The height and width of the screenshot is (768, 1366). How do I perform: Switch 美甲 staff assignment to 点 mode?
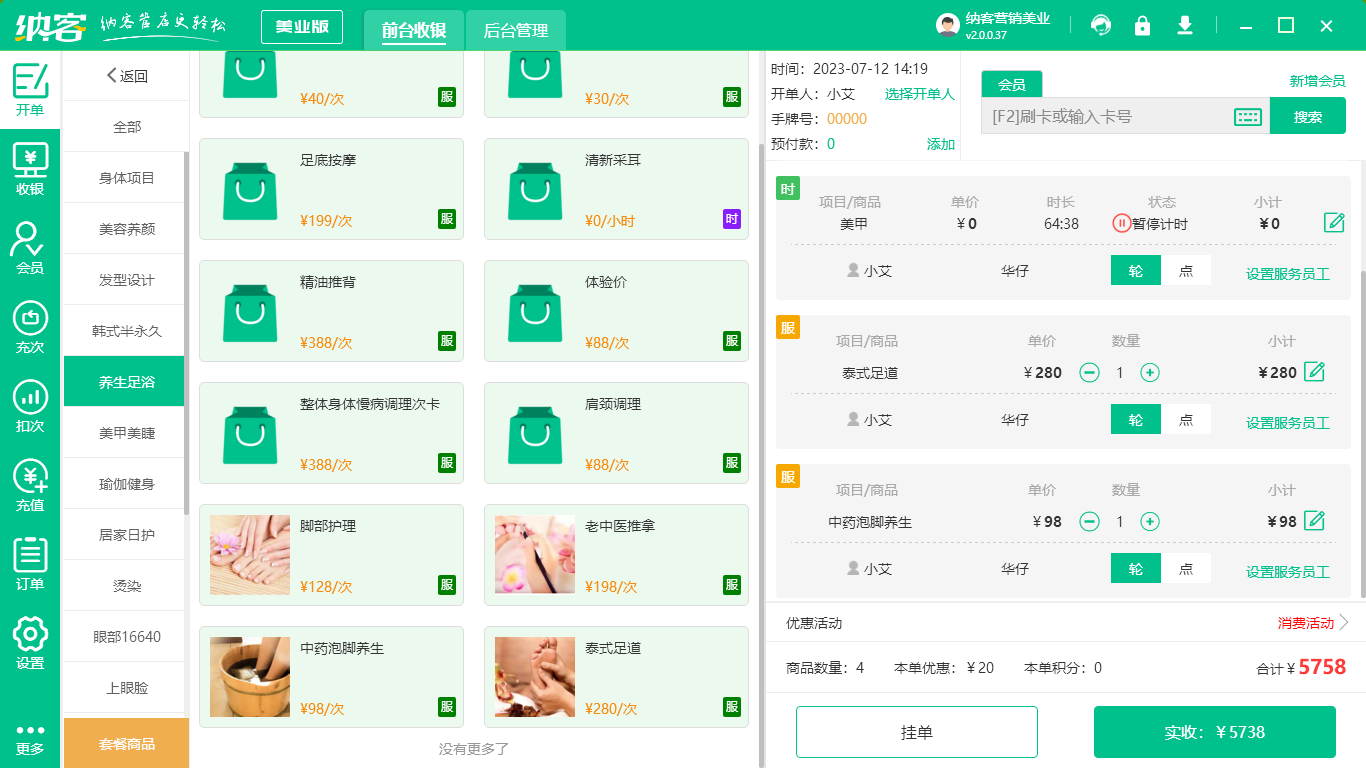[1187, 270]
